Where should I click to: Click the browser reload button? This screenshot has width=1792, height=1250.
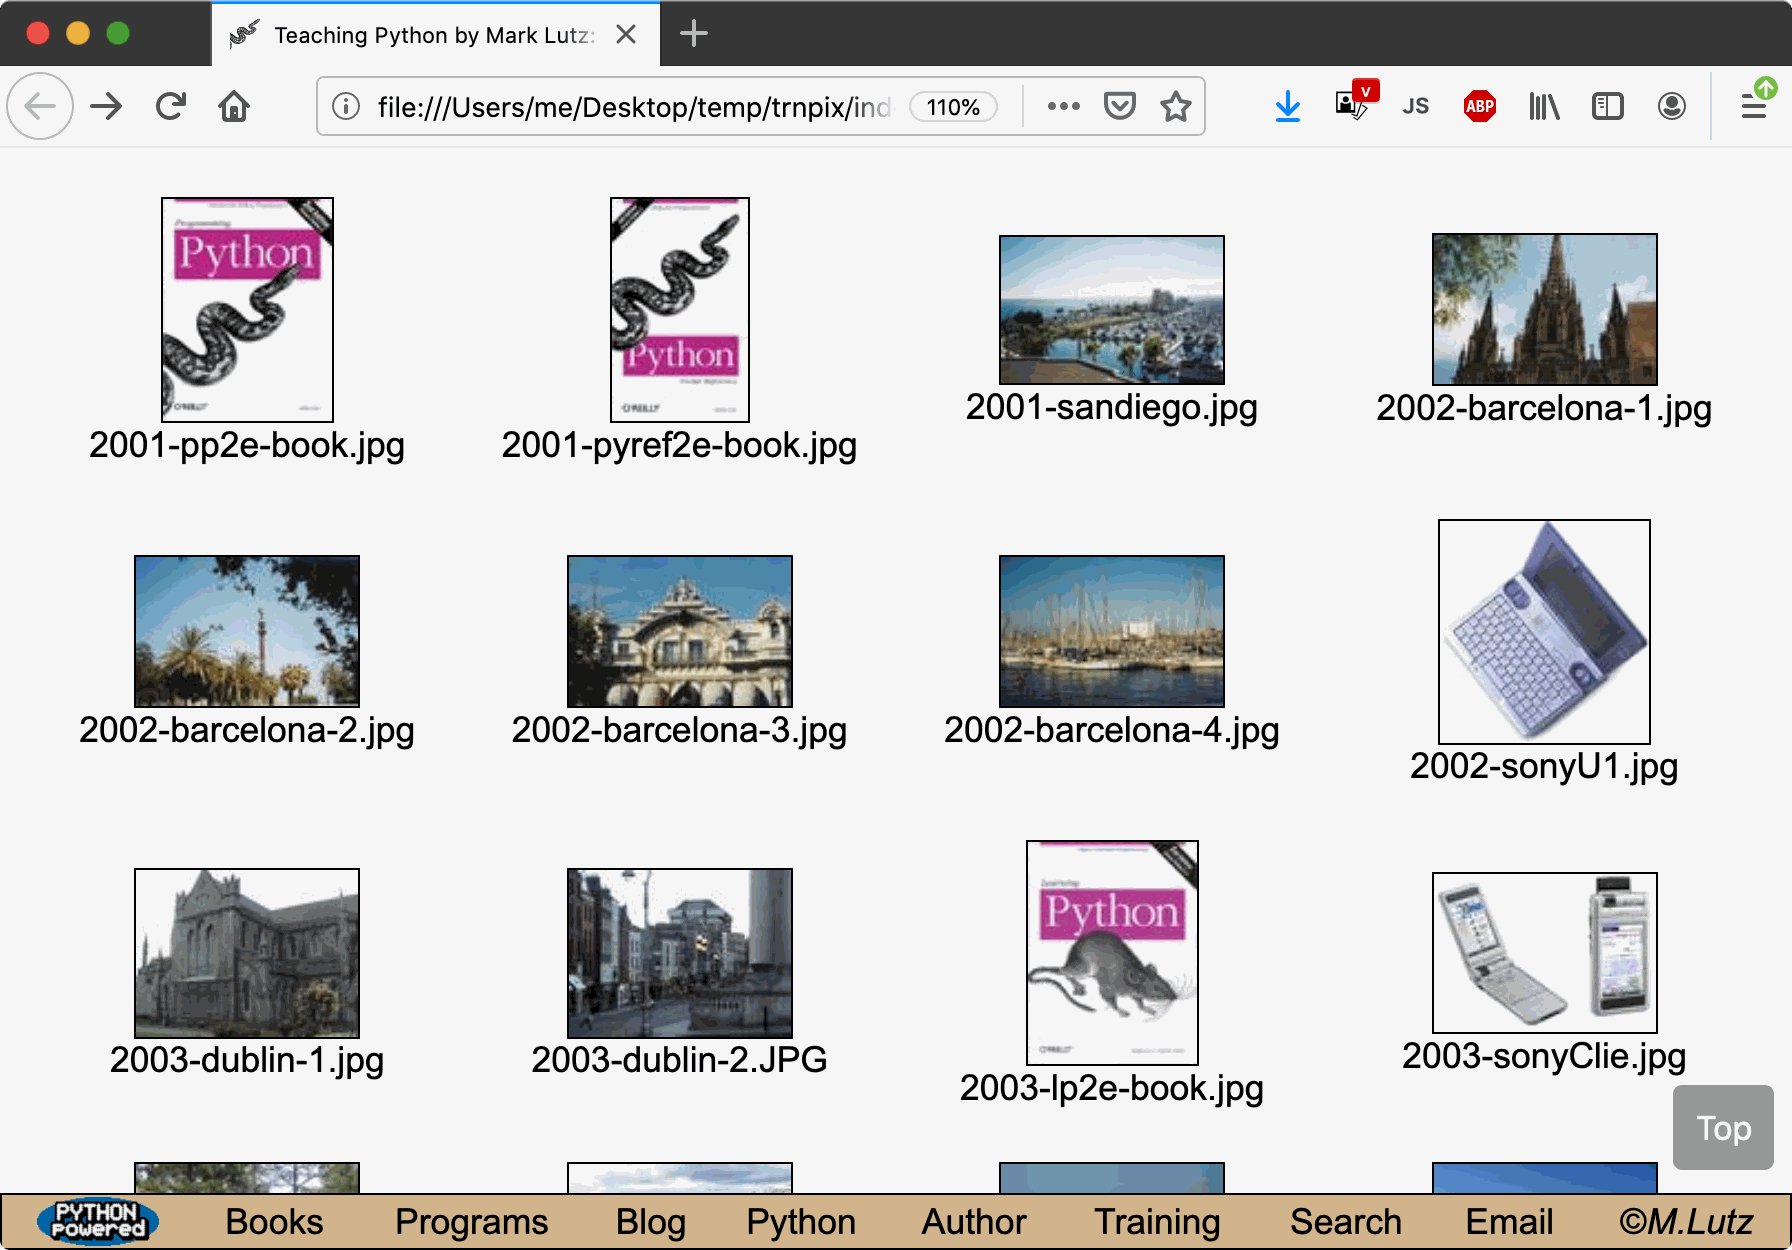[171, 106]
